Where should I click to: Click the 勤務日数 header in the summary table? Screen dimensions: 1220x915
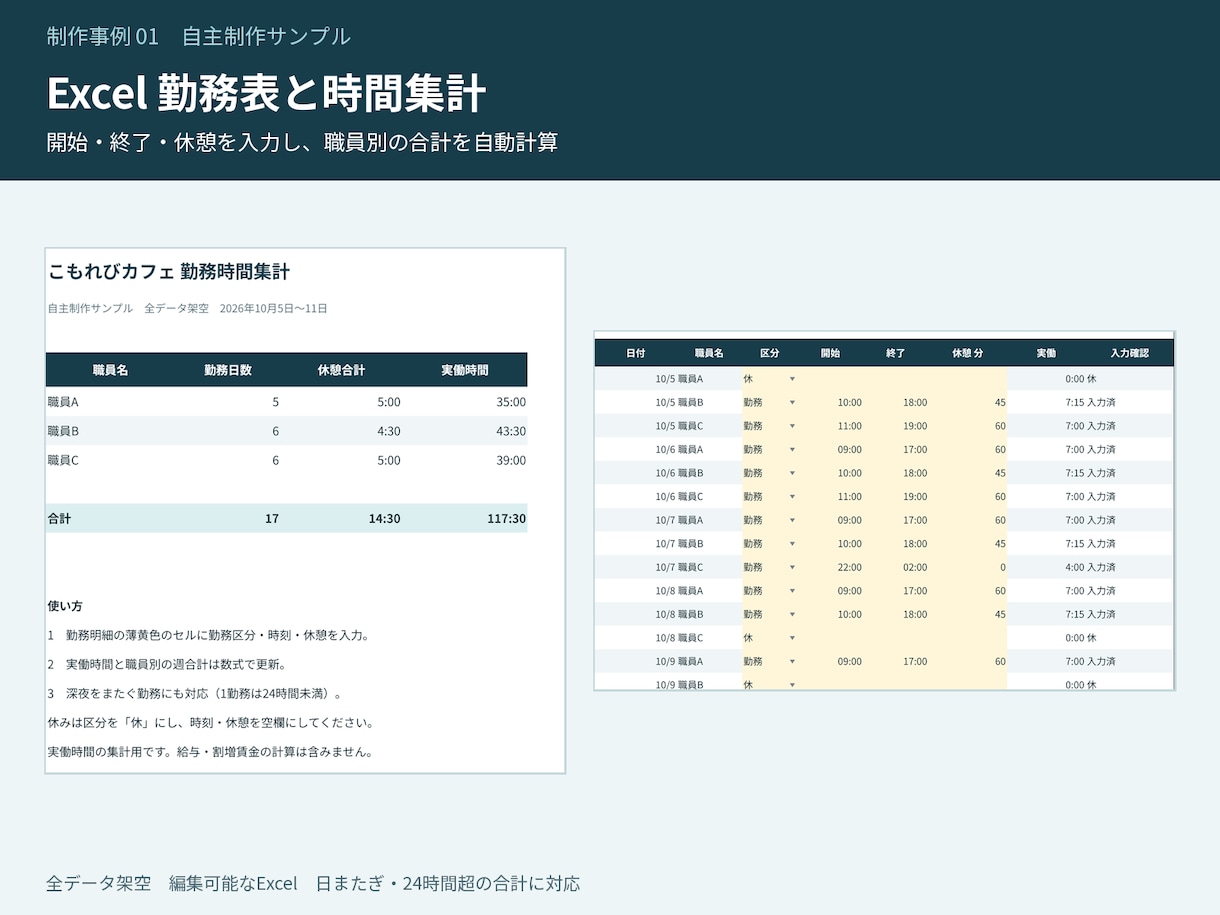(228, 370)
